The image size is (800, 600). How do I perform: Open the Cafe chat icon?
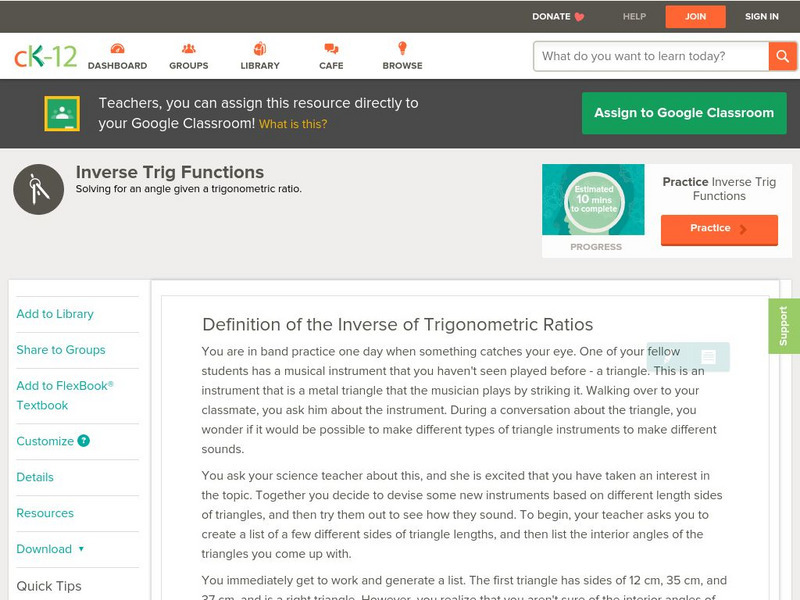(331, 49)
